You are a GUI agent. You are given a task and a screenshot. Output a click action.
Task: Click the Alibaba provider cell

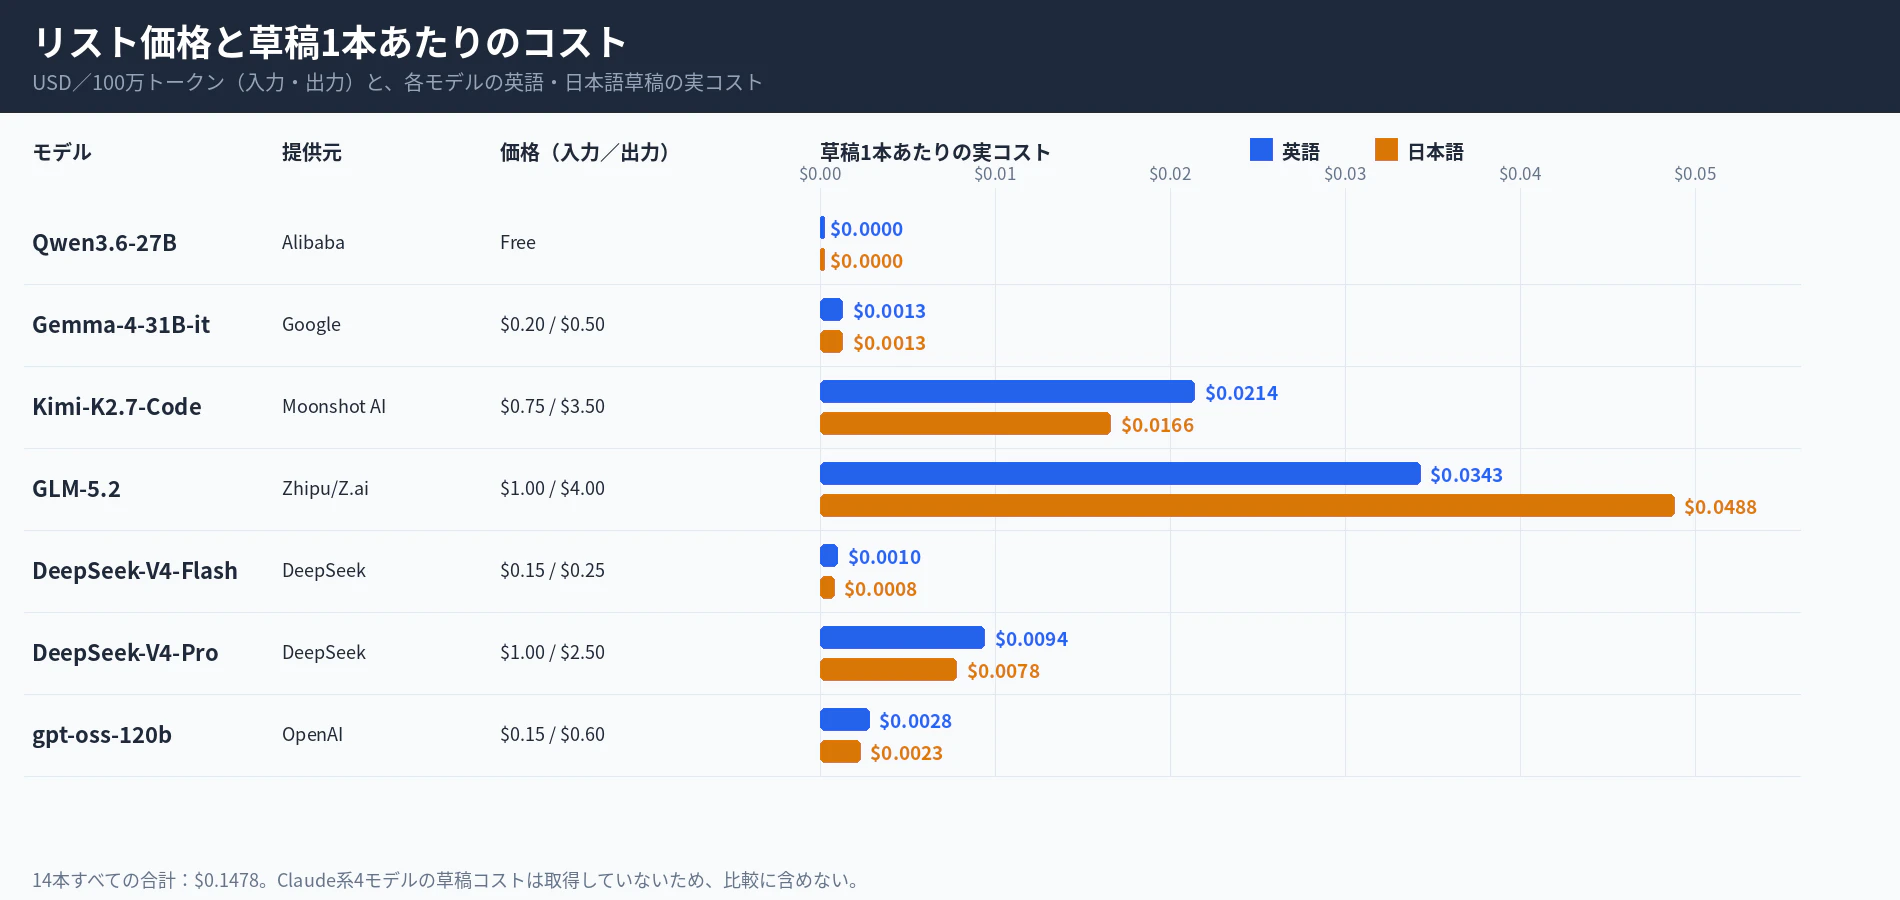pos(313,242)
